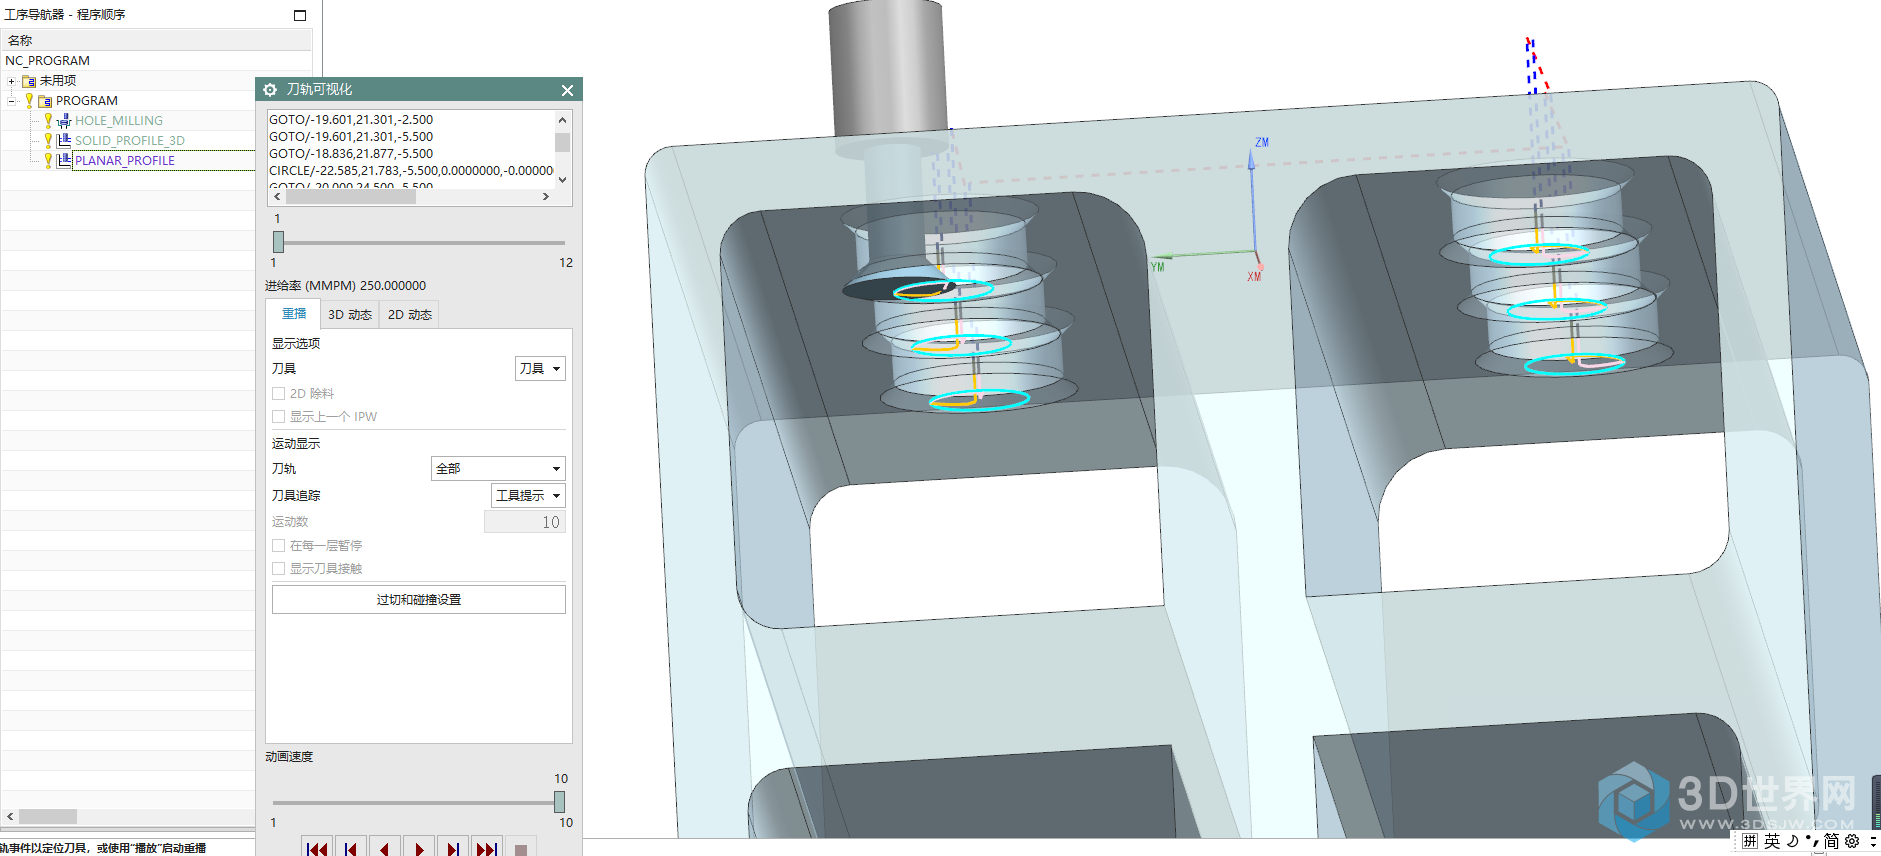
Task: Click the status bulb beside HOLE_MILLING
Action: click(48, 121)
